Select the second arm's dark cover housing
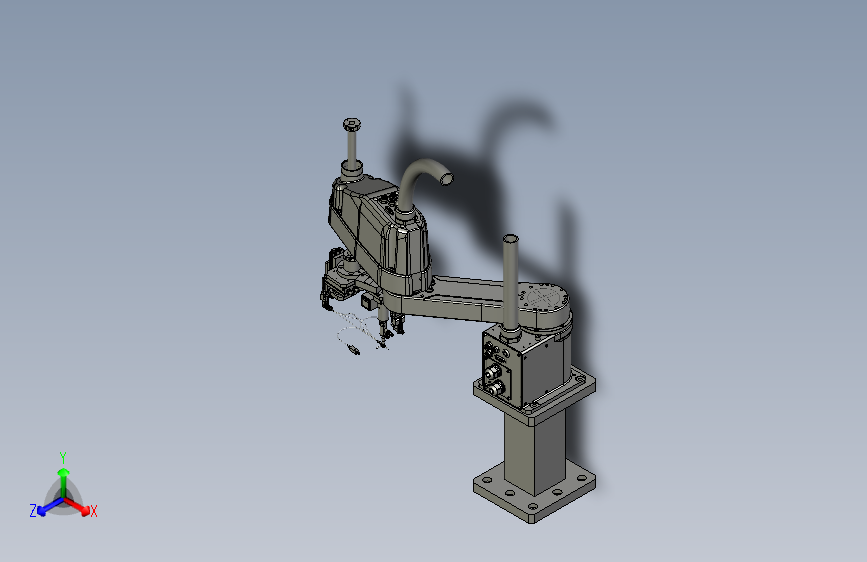 click(x=380, y=230)
